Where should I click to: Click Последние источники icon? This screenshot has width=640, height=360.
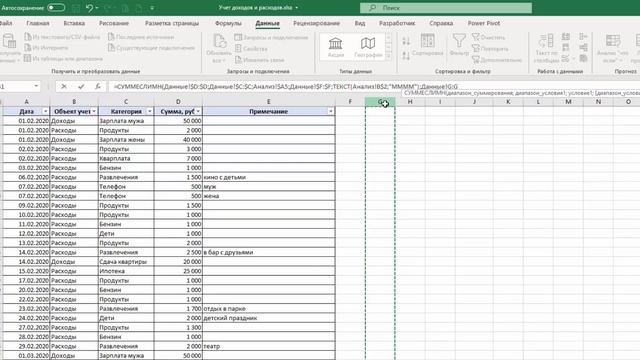point(111,37)
